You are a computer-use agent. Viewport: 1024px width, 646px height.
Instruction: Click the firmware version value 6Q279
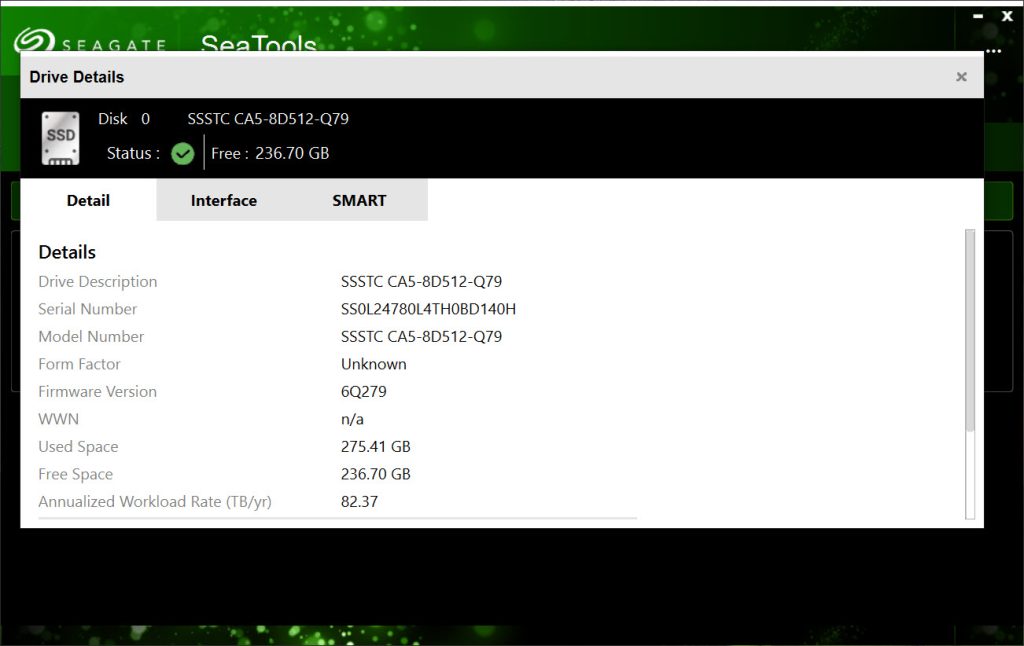[x=364, y=392]
